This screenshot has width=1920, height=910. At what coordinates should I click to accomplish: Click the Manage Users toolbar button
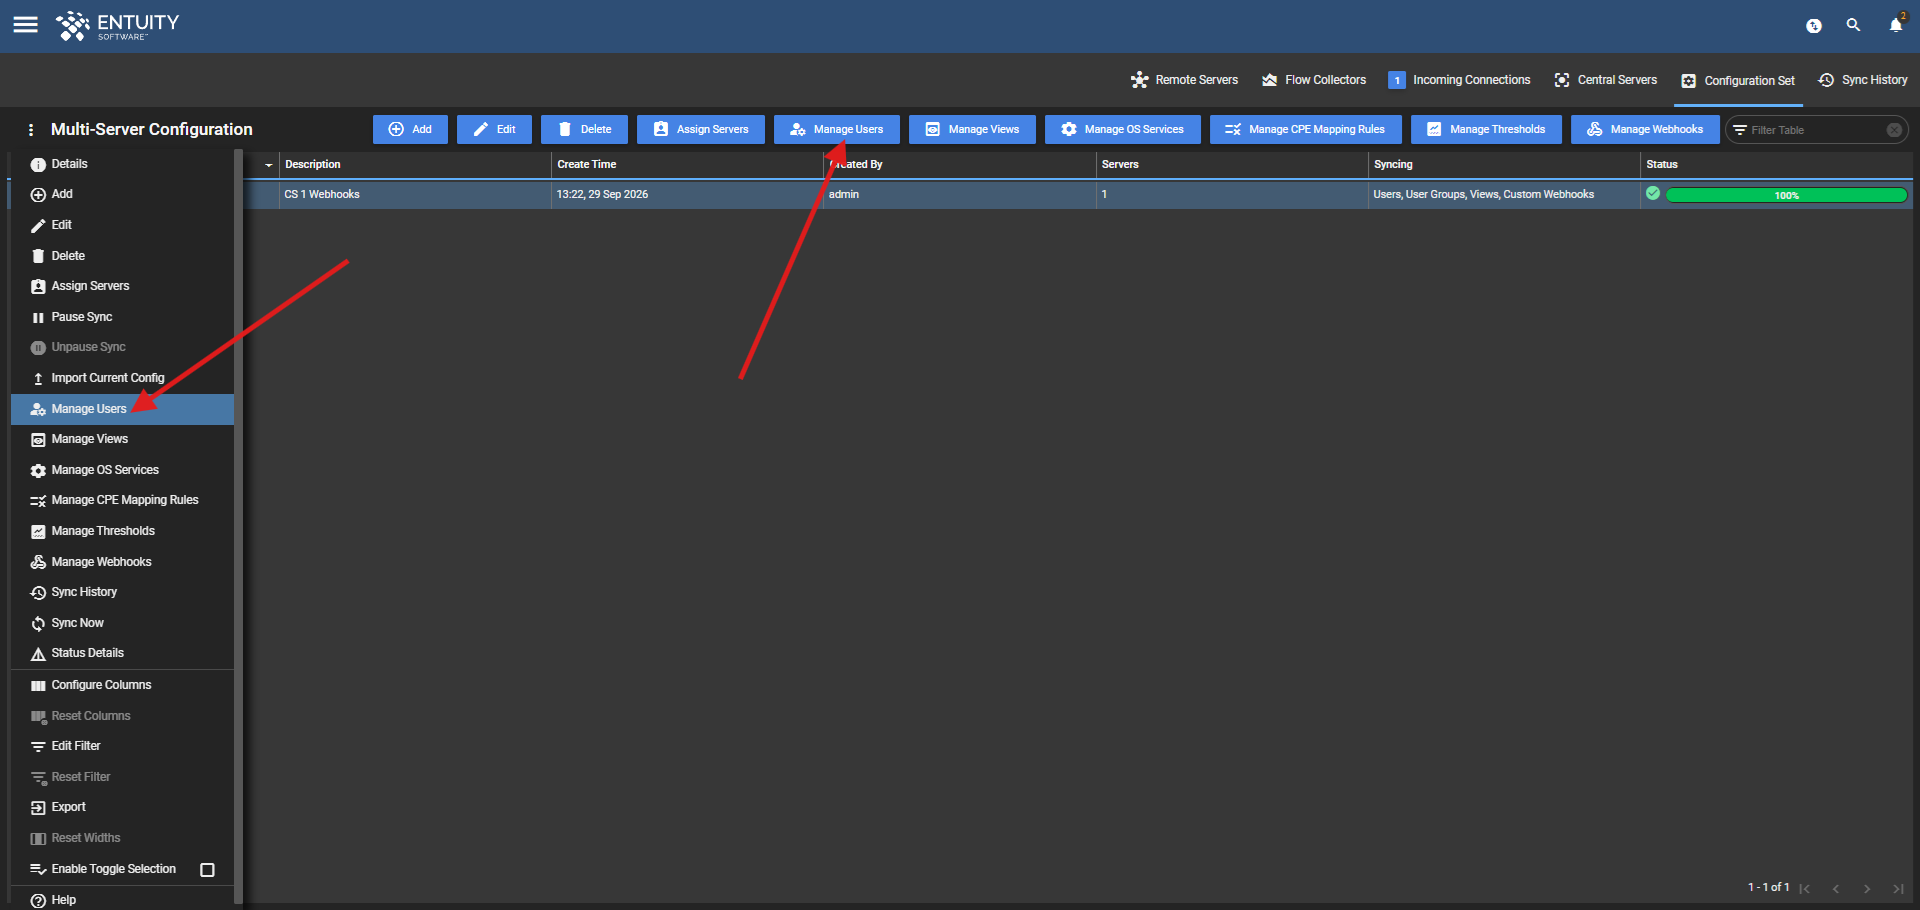(836, 130)
